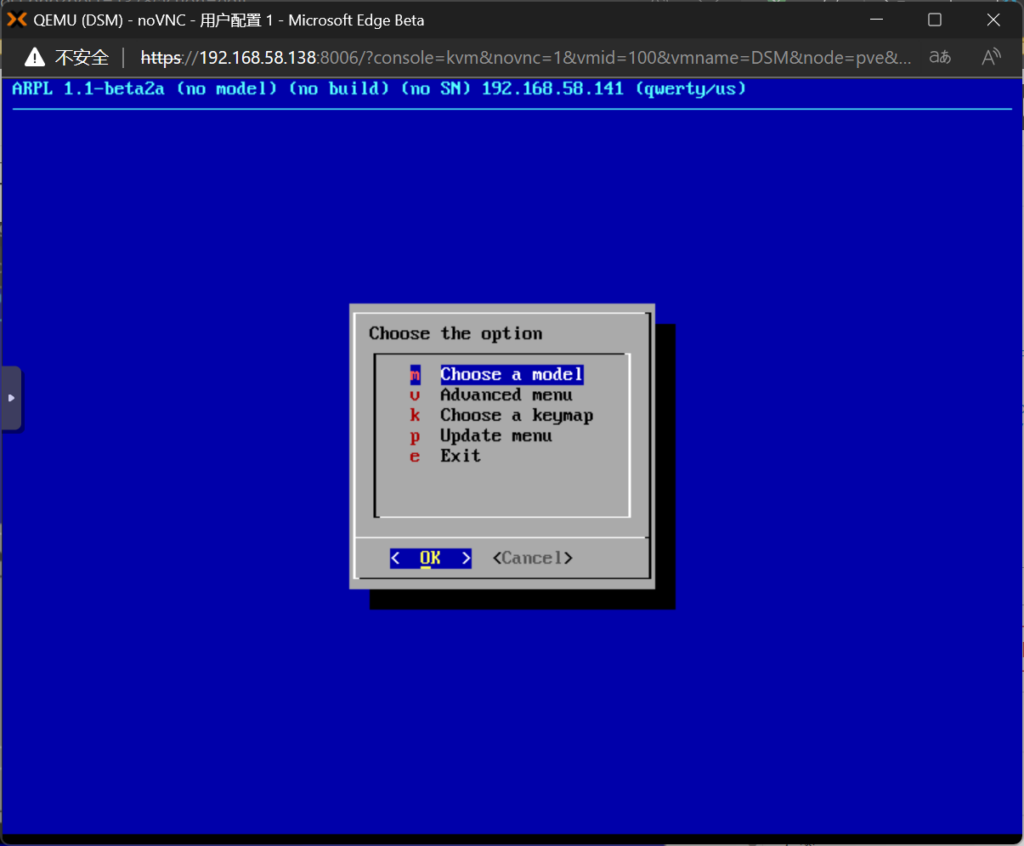Close the noVNC browser window
The image size is (1024, 846).
pyautogui.click(x=993, y=20)
